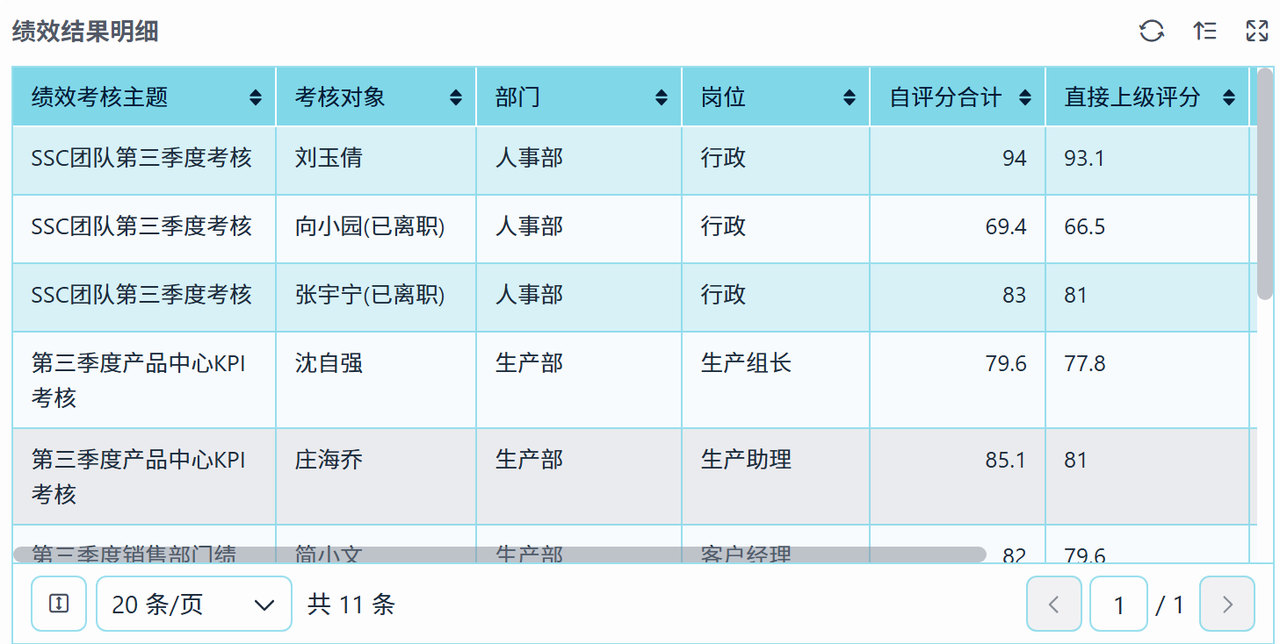Click the page number input field
This screenshot has height=644, width=1280.
tap(1118, 604)
